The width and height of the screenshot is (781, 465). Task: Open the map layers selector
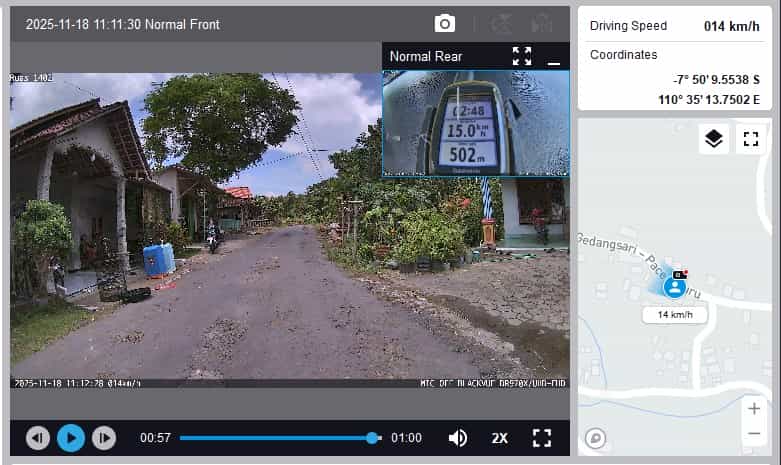point(713,139)
